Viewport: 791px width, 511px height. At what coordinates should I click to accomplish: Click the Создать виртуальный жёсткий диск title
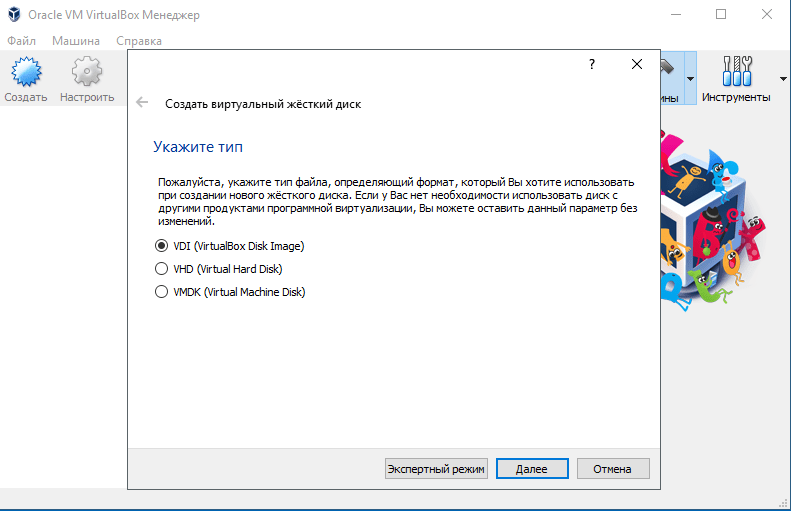coord(263,104)
